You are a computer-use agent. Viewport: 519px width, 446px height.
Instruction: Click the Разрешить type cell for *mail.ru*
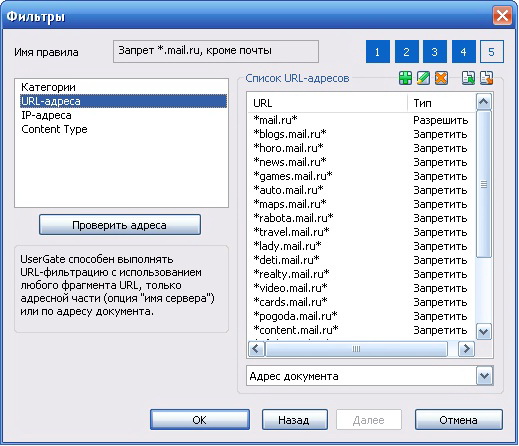441,120
